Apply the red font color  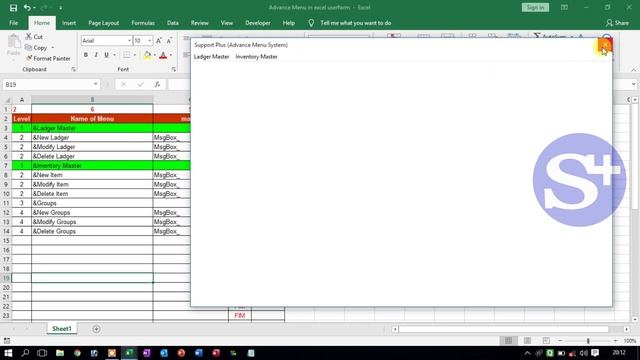click(163, 55)
